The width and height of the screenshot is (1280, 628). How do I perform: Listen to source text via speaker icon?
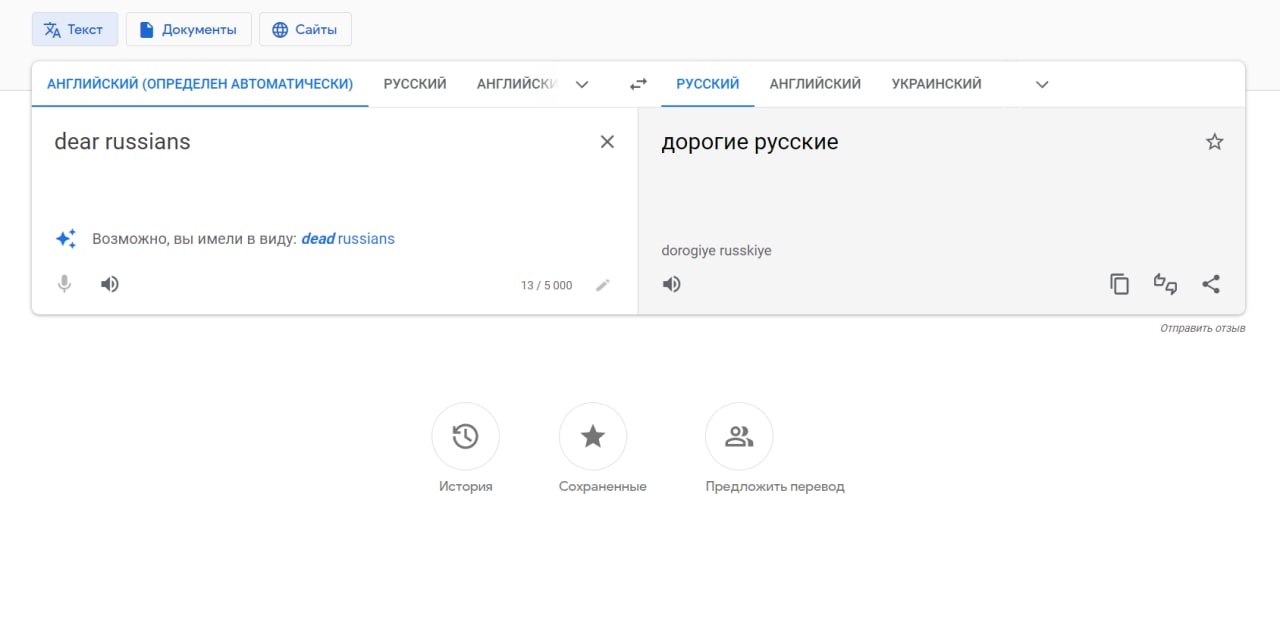pos(110,284)
